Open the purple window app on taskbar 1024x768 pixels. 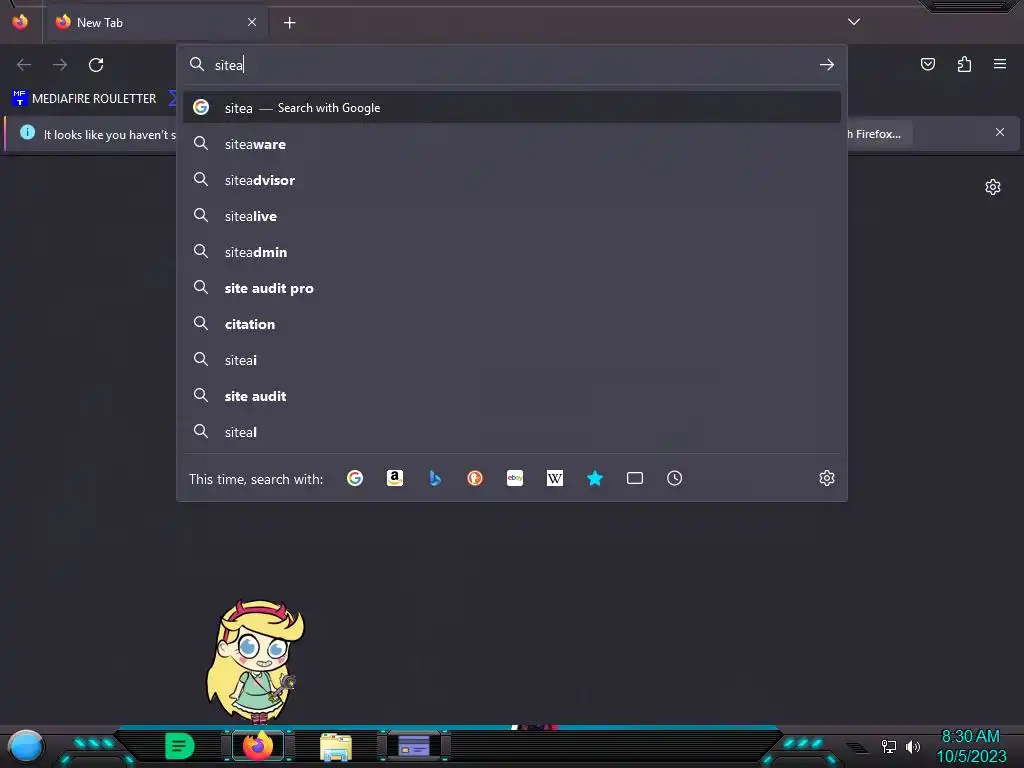tap(413, 746)
